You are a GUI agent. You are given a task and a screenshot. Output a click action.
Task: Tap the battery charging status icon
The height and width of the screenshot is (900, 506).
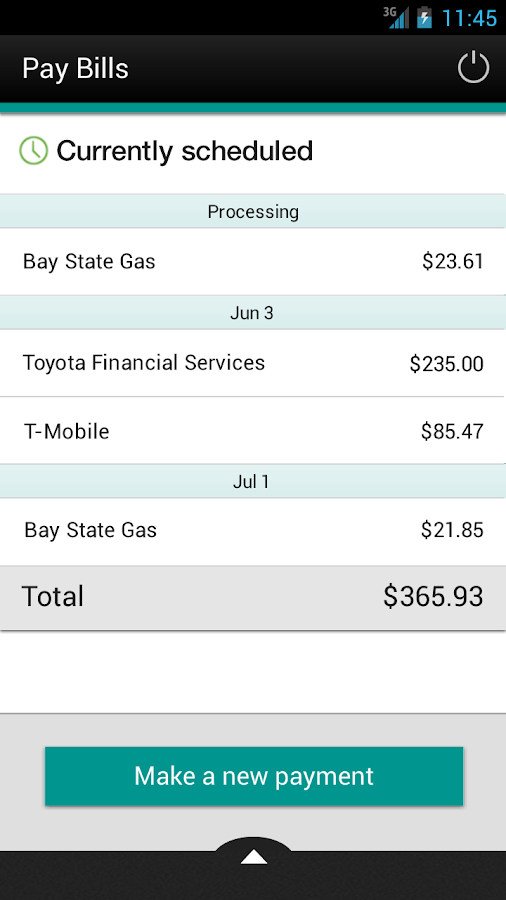point(424,17)
